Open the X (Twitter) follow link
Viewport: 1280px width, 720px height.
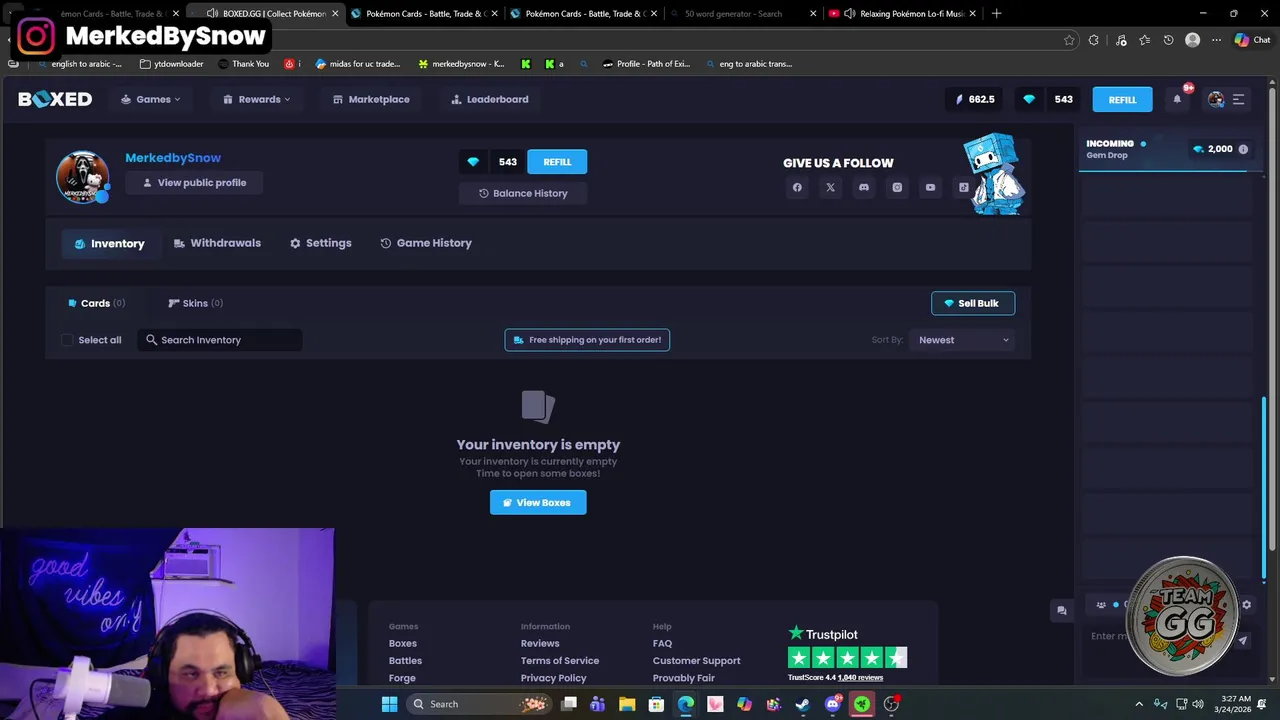pyautogui.click(x=830, y=187)
